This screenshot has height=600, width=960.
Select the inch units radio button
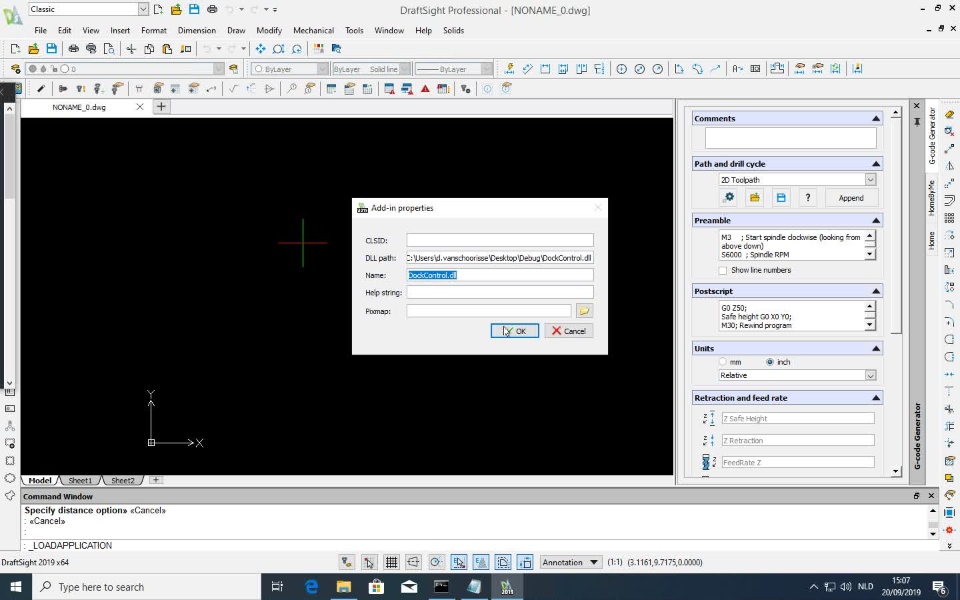[769, 362]
